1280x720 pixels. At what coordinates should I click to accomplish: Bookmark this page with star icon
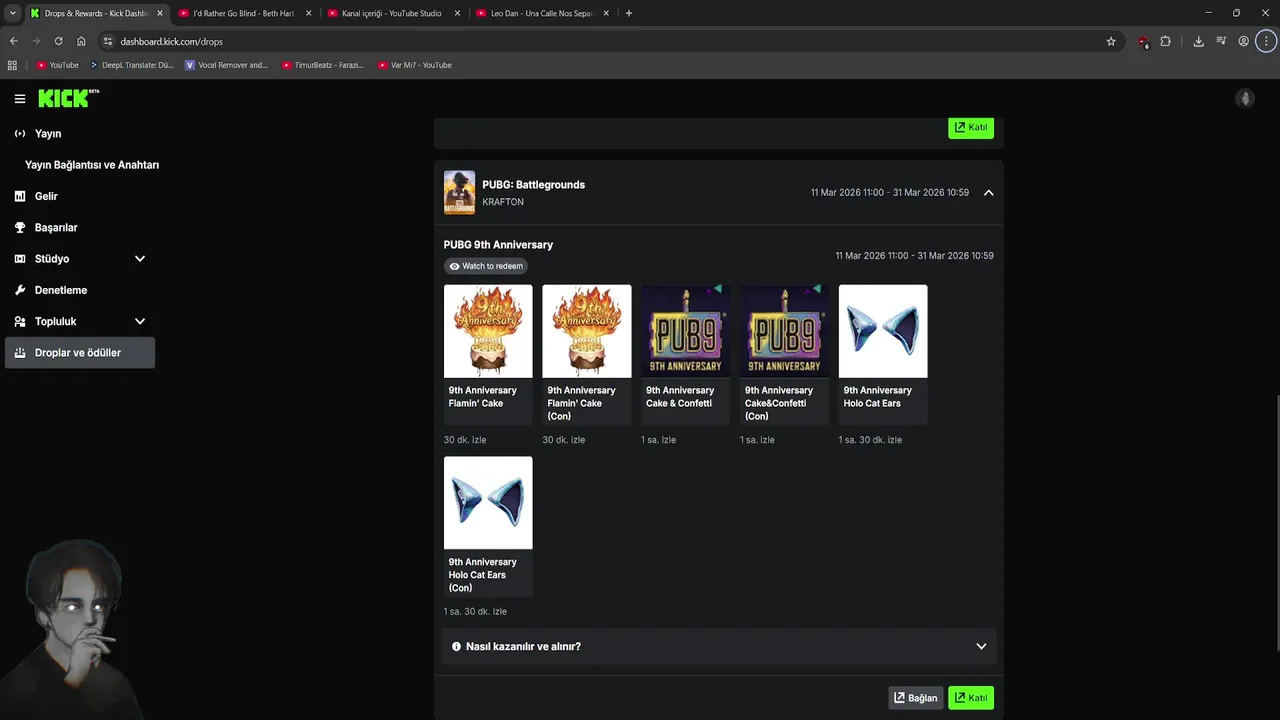pos(1111,41)
